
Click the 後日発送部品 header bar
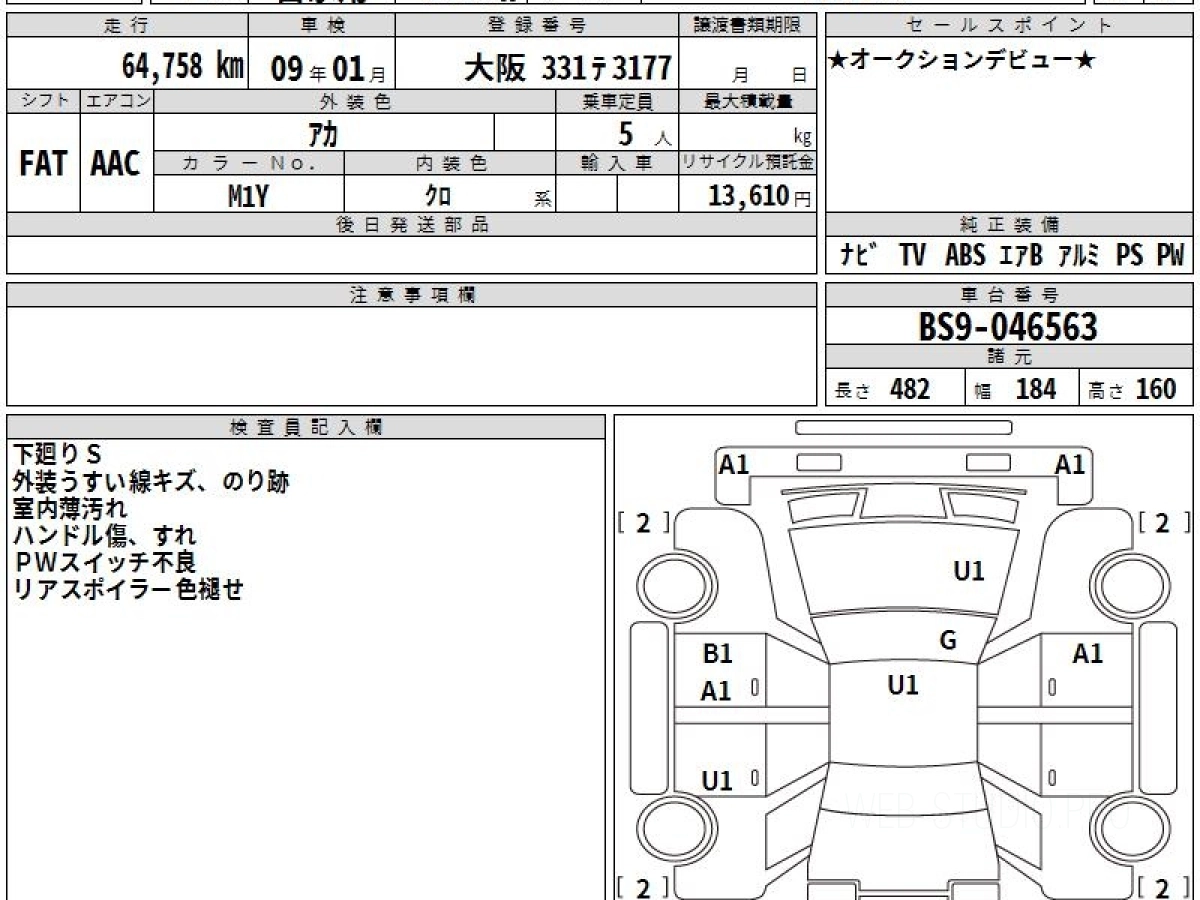pos(411,225)
